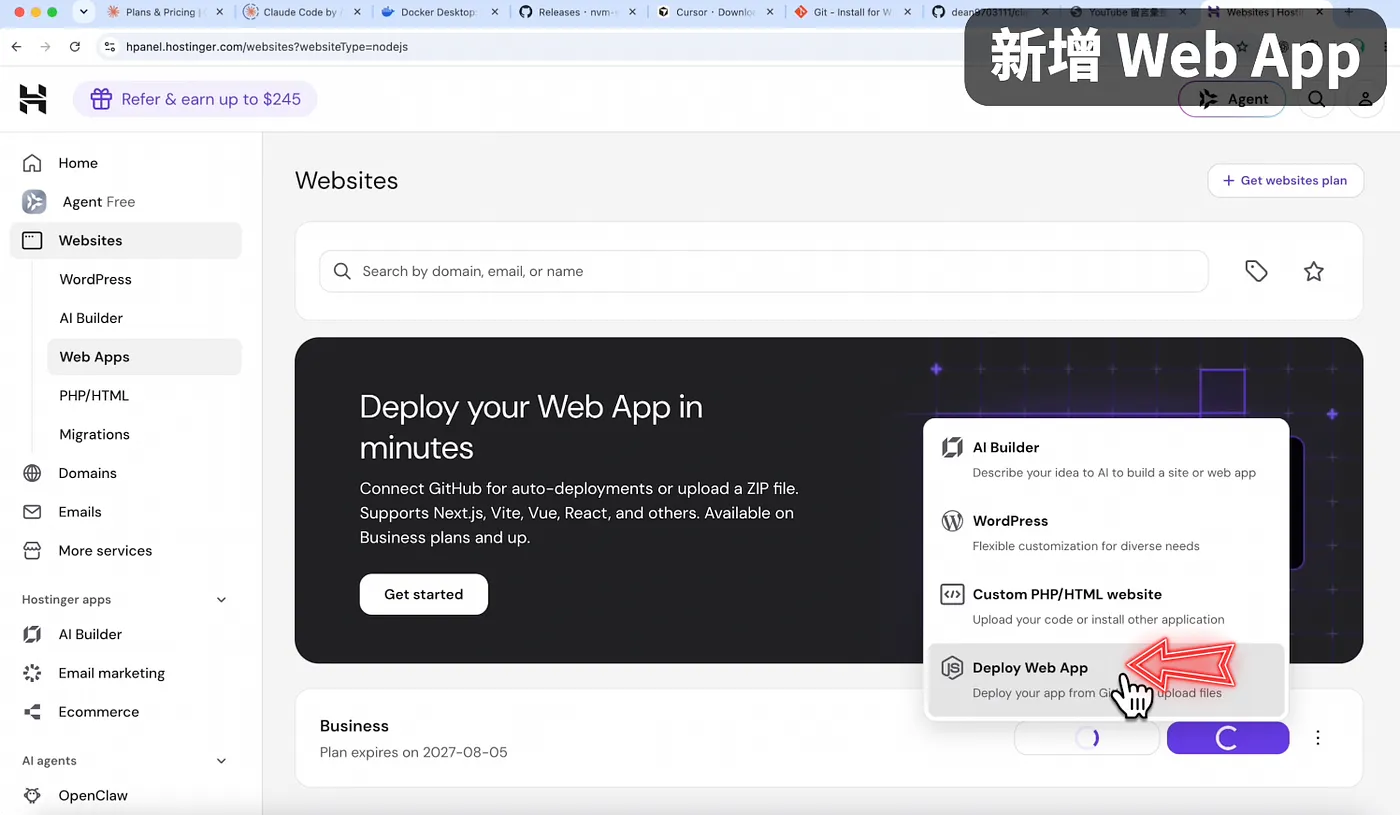Click the Get started button

coord(424,594)
